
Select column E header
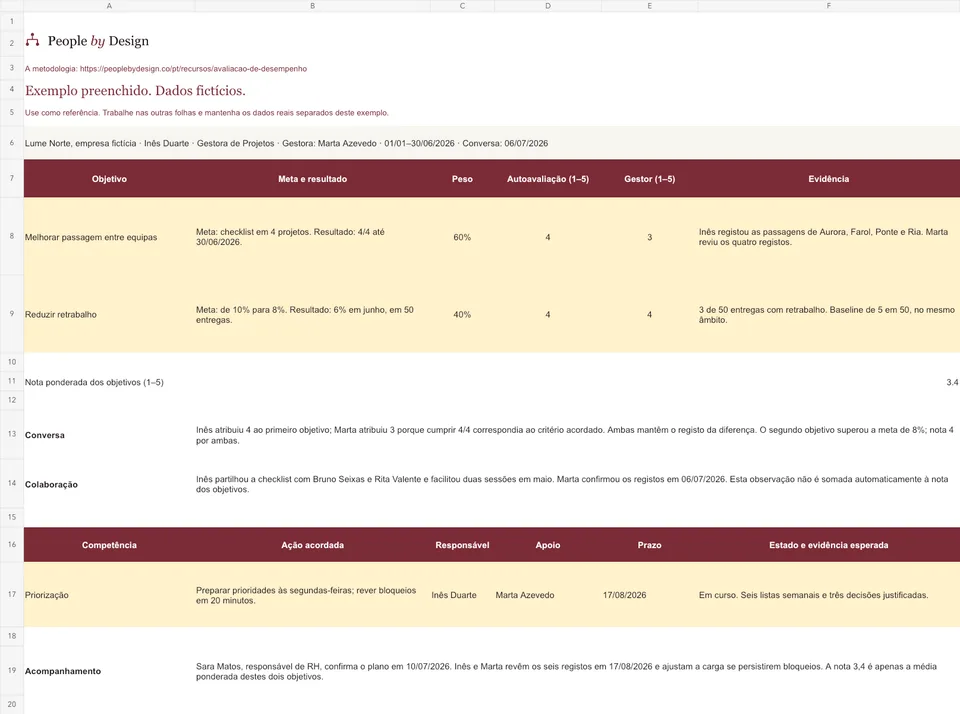(650, 6)
